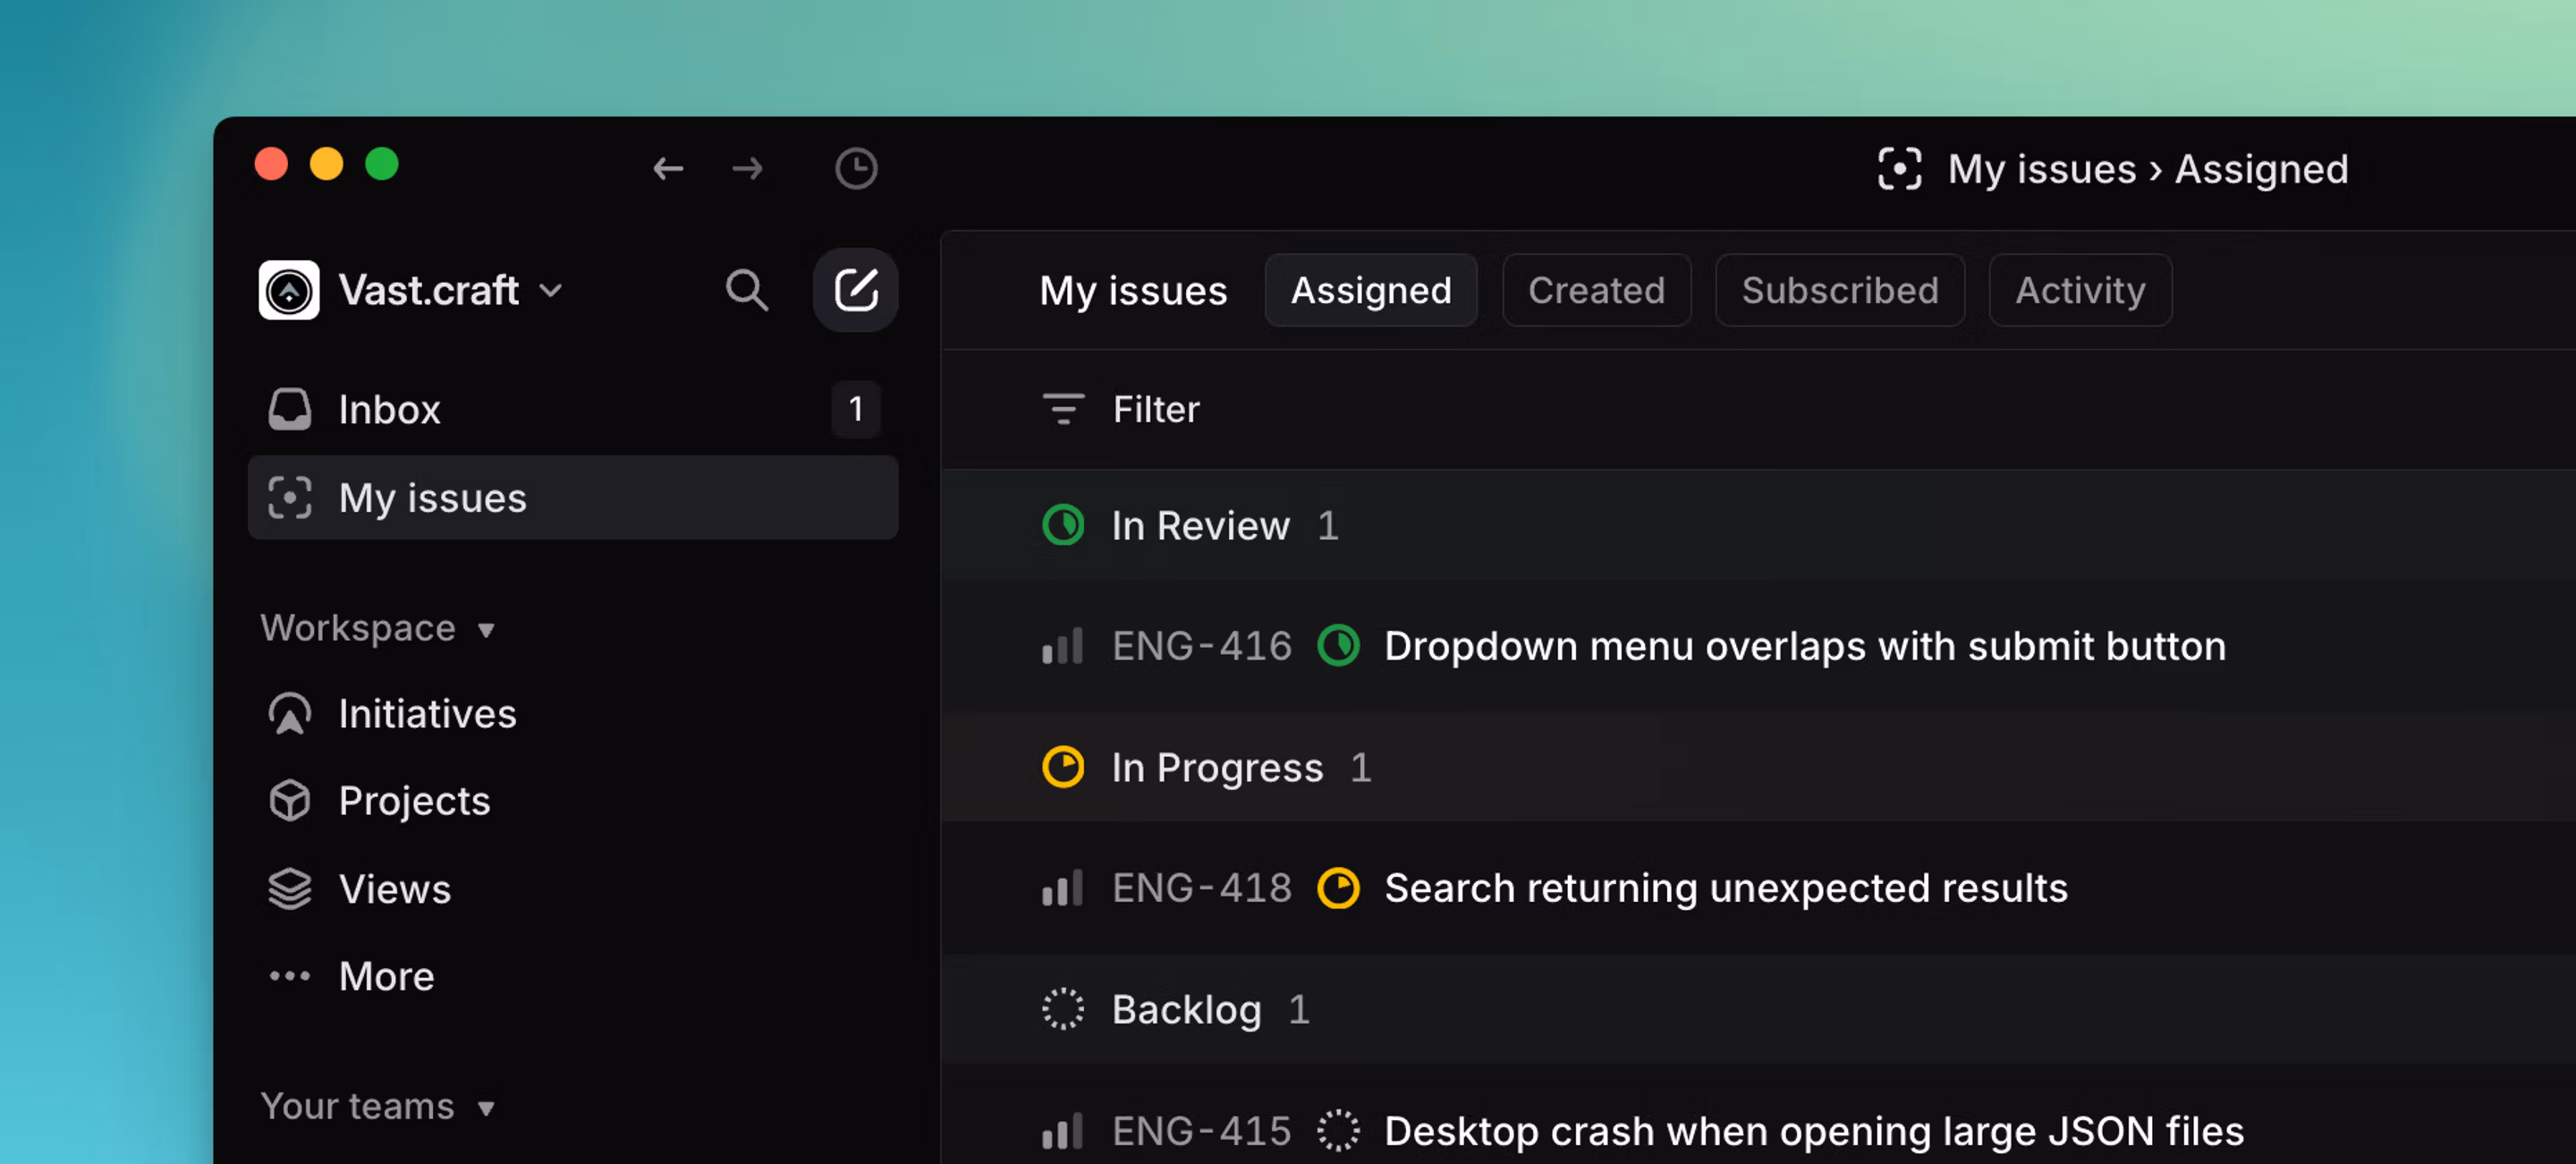Switch to the Subscribed tab
Viewport: 2576px width, 1164px height.
tap(1839, 291)
